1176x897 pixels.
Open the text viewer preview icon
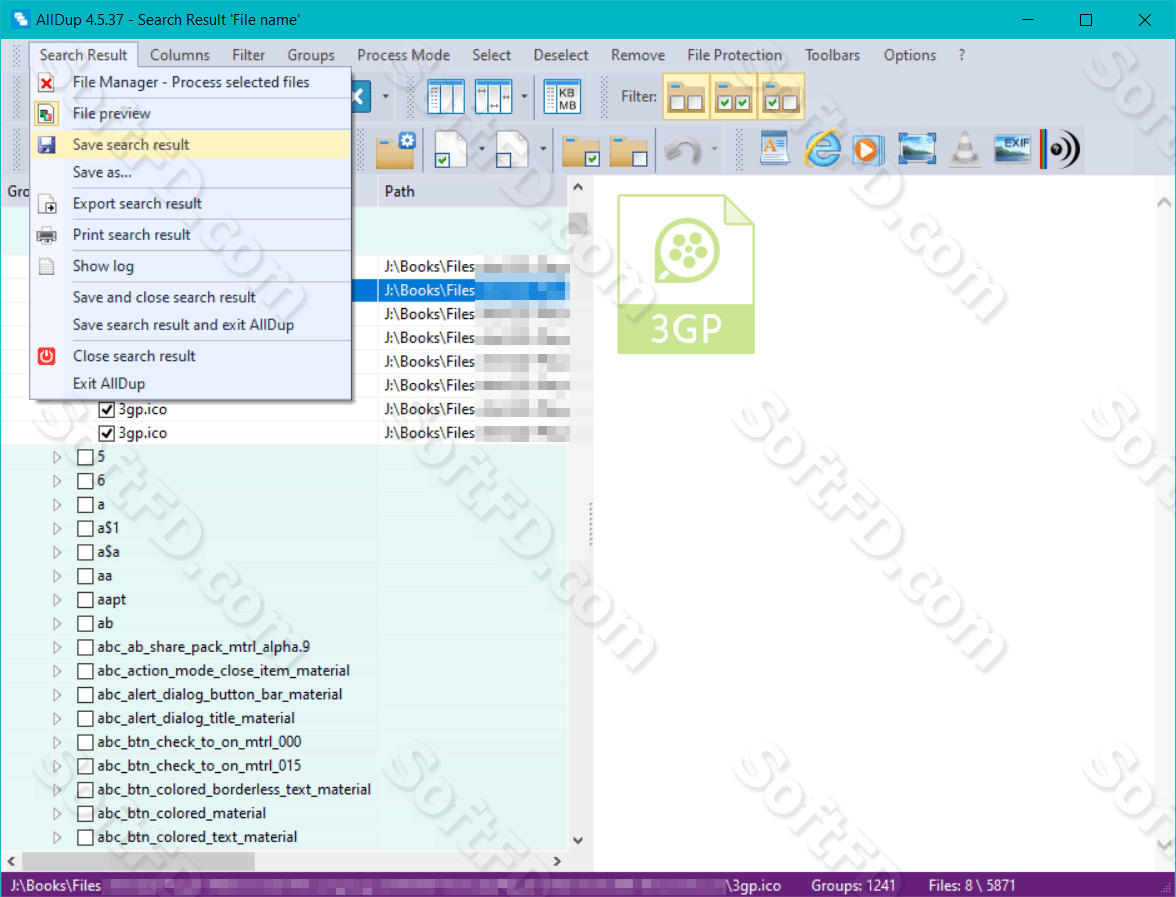tap(773, 148)
